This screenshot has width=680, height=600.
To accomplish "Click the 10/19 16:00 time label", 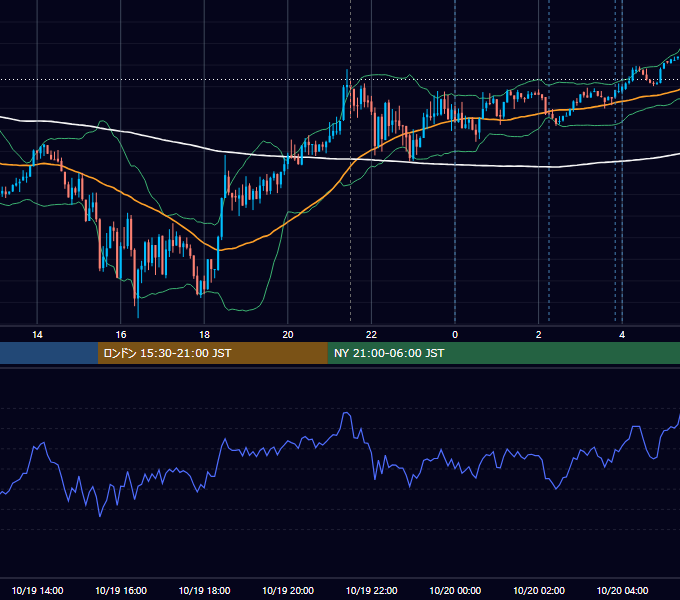I will tap(121, 590).
